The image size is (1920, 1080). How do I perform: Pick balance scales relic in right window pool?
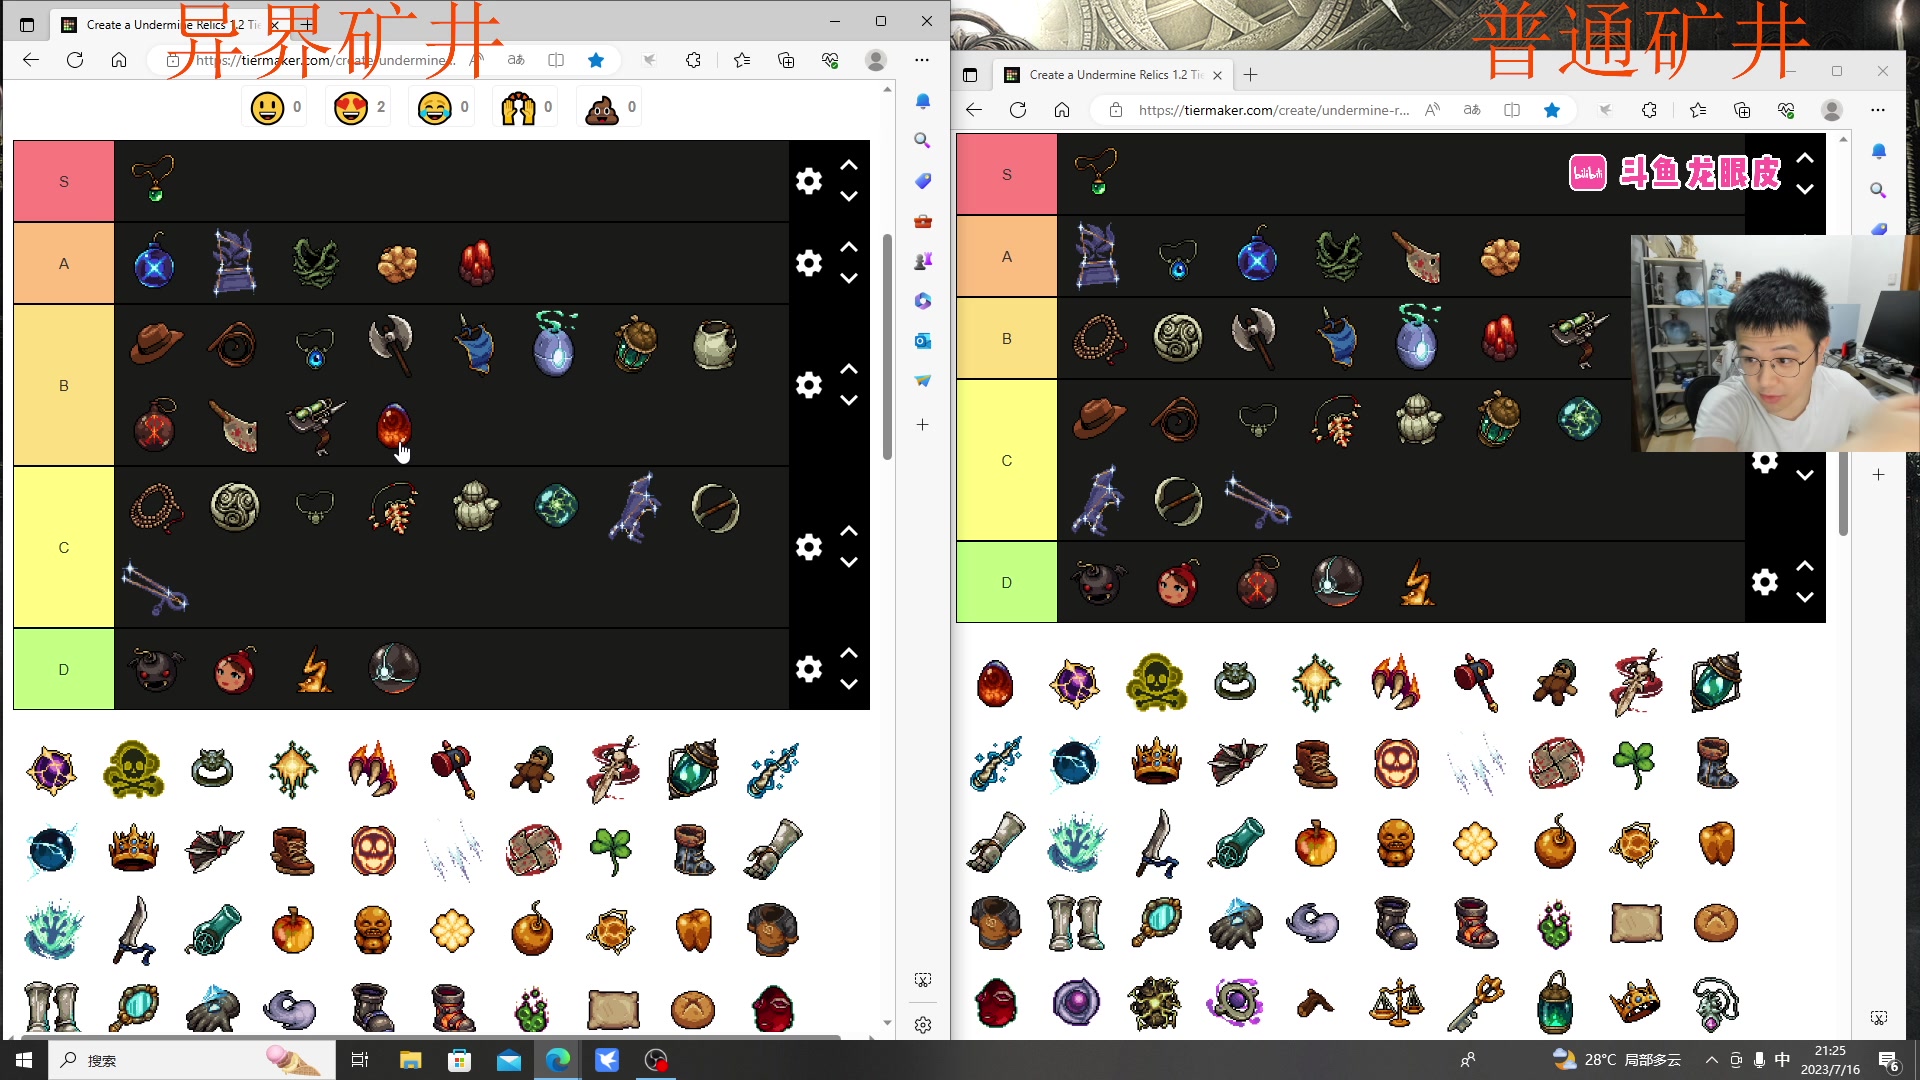pos(1395,1003)
